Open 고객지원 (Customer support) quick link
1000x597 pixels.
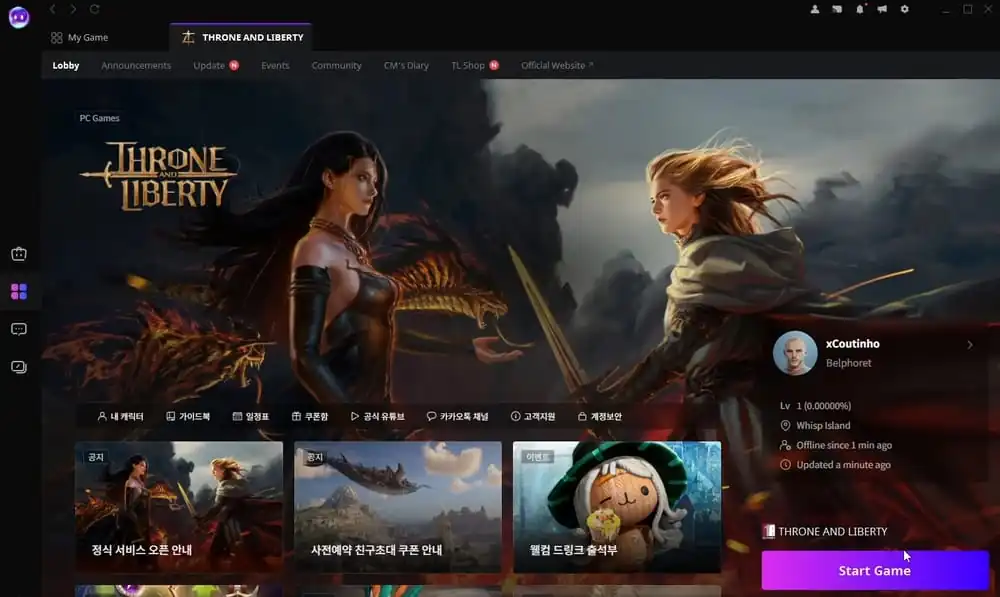tap(533, 416)
